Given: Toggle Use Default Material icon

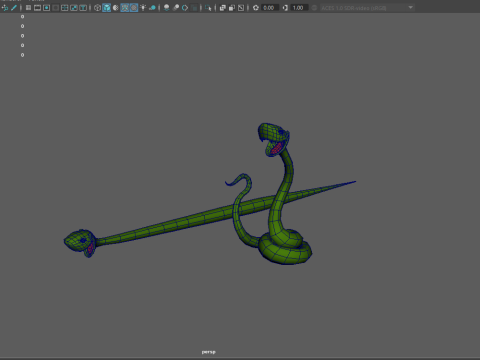Looking at the screenshot, I should (x=115, y=8).
